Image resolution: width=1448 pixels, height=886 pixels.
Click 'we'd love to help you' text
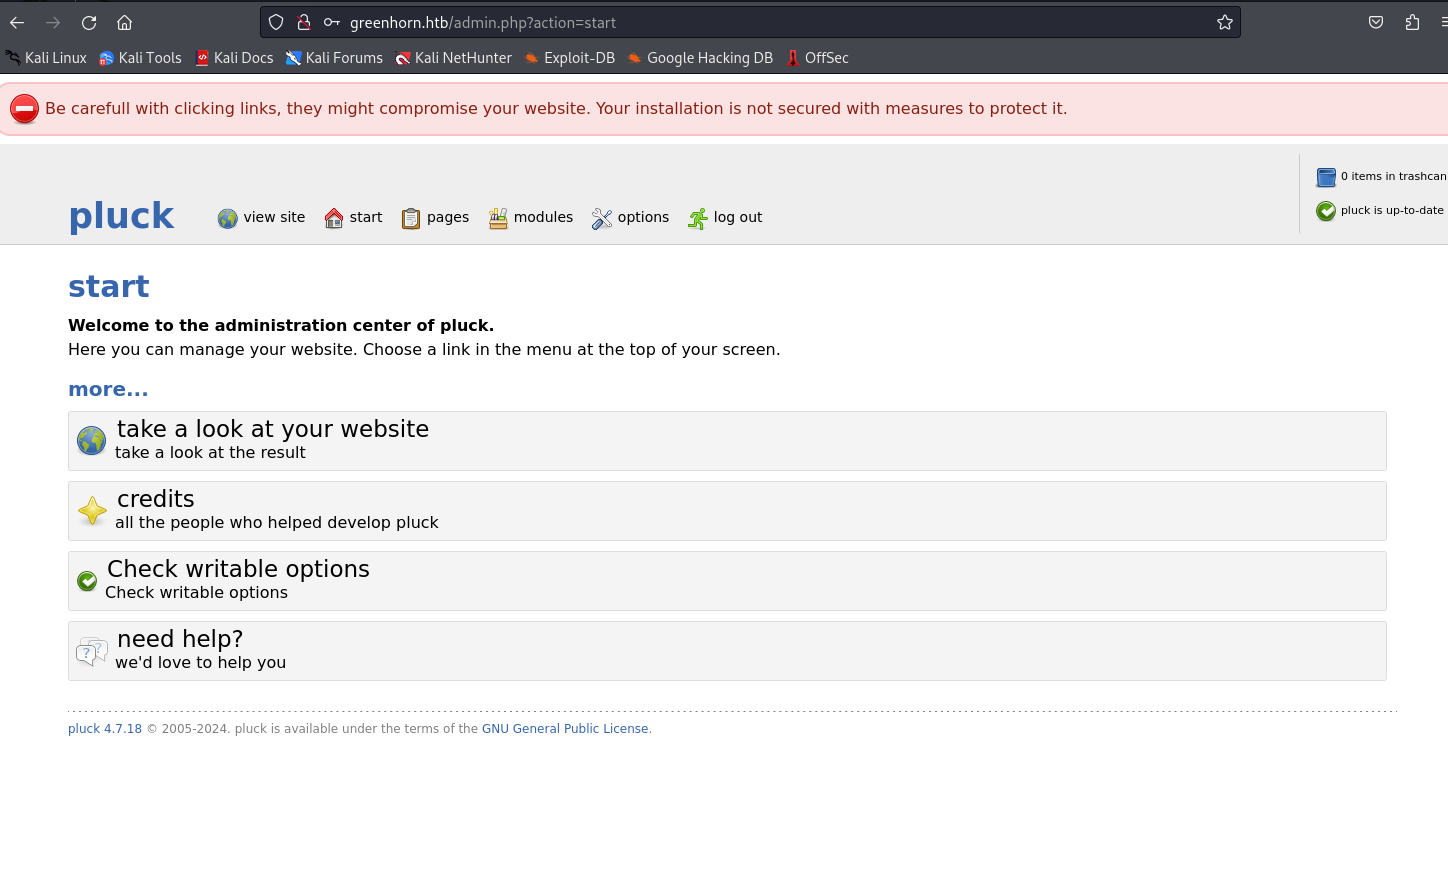pyautogui.click(x=200, y=662)
